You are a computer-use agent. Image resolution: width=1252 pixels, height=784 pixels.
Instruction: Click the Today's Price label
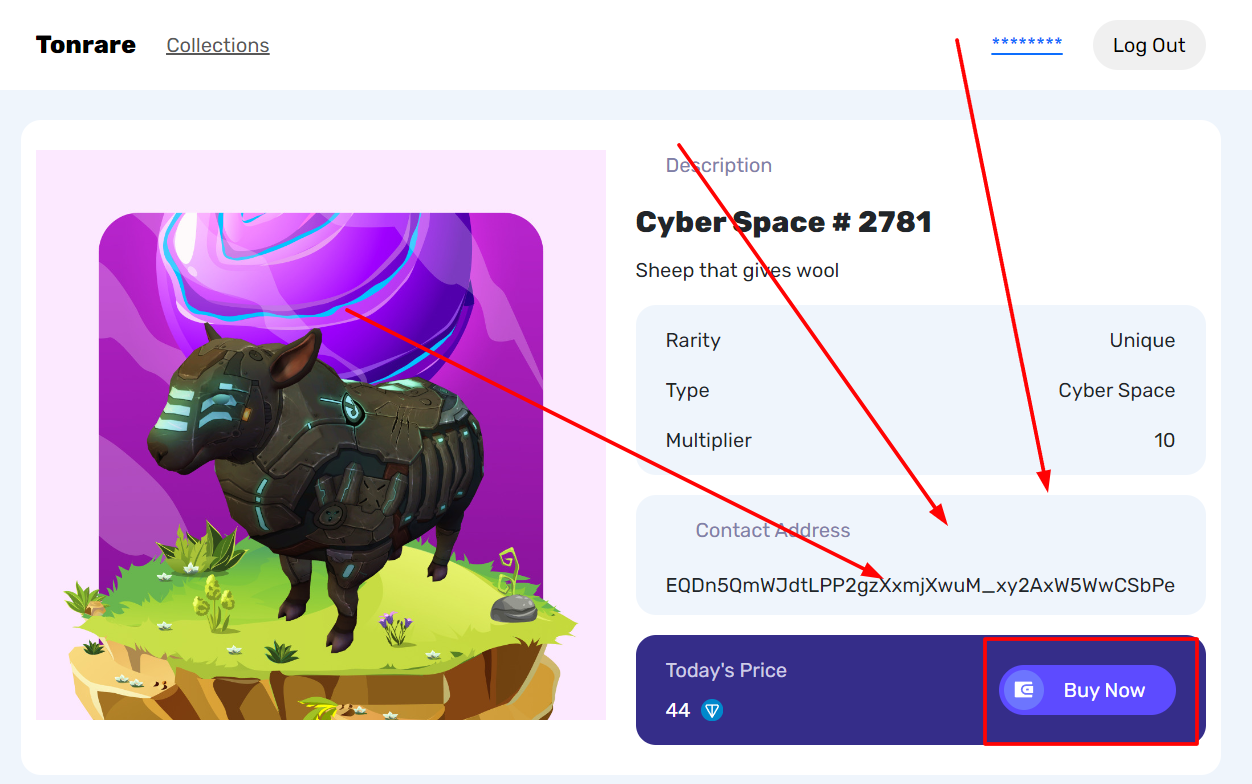point(726,670)
